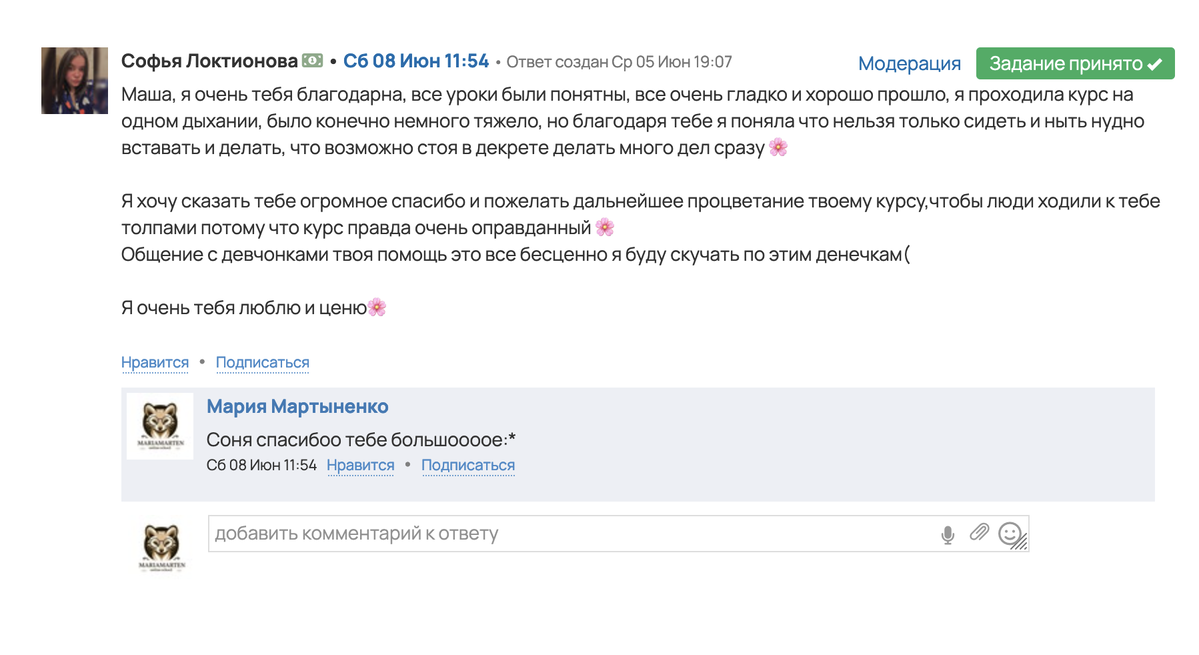The height and width of the screenshot is (655, 1199).
Task: Click the comment's Сб 08 Июн 11:54 timestamp
Action: click(x=261, y=465)
